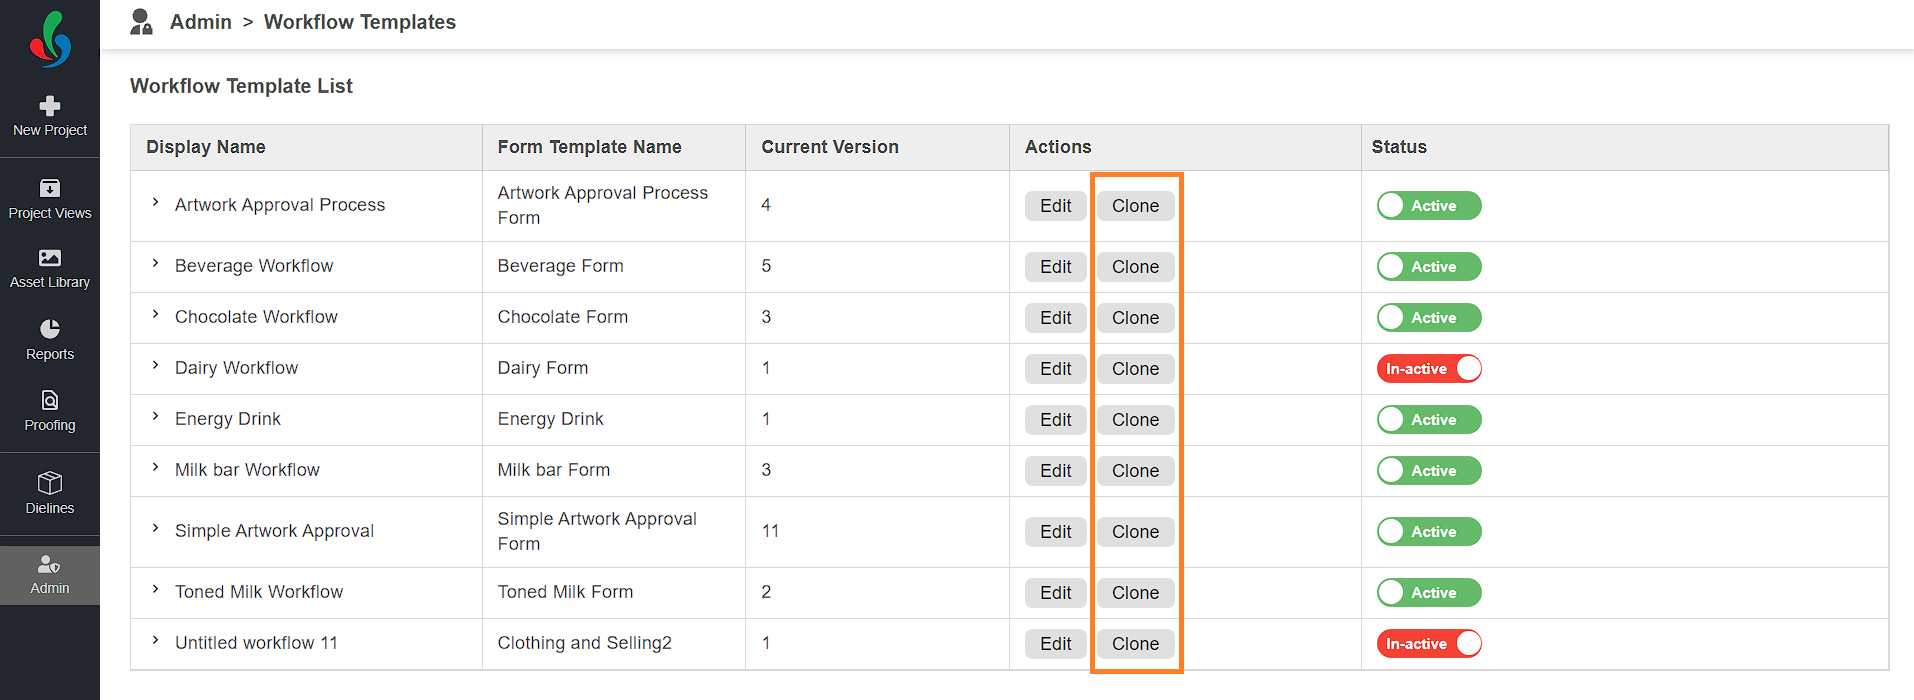The image size is (1914, 700).
Task: Expand the Toned Milk Workflow row
Action: pyautogui.click(x=155, y=590)
